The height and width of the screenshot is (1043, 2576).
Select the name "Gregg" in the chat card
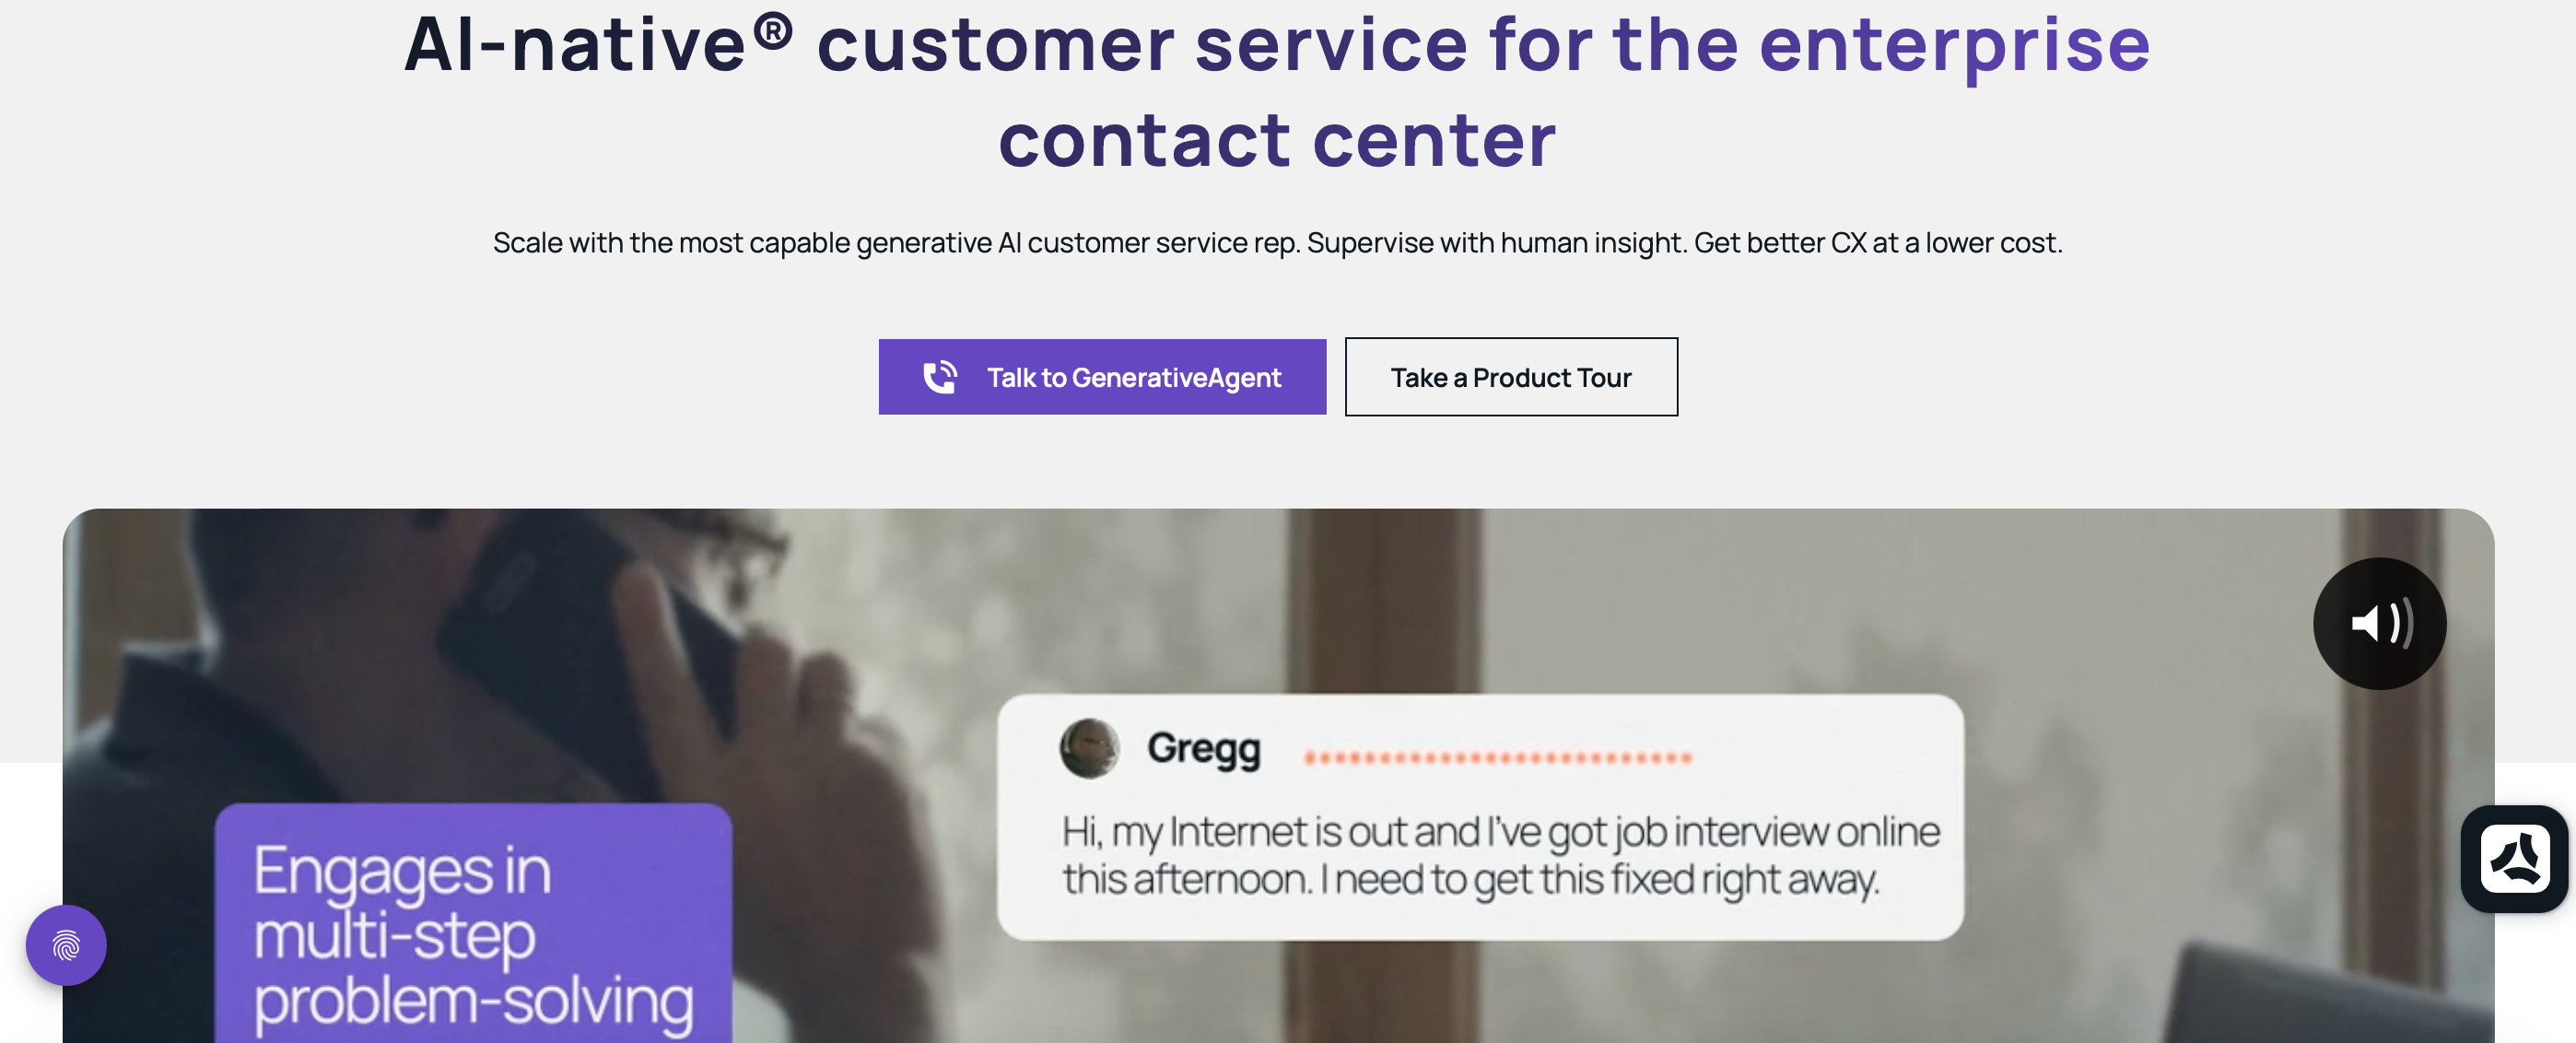[1203, 748]
